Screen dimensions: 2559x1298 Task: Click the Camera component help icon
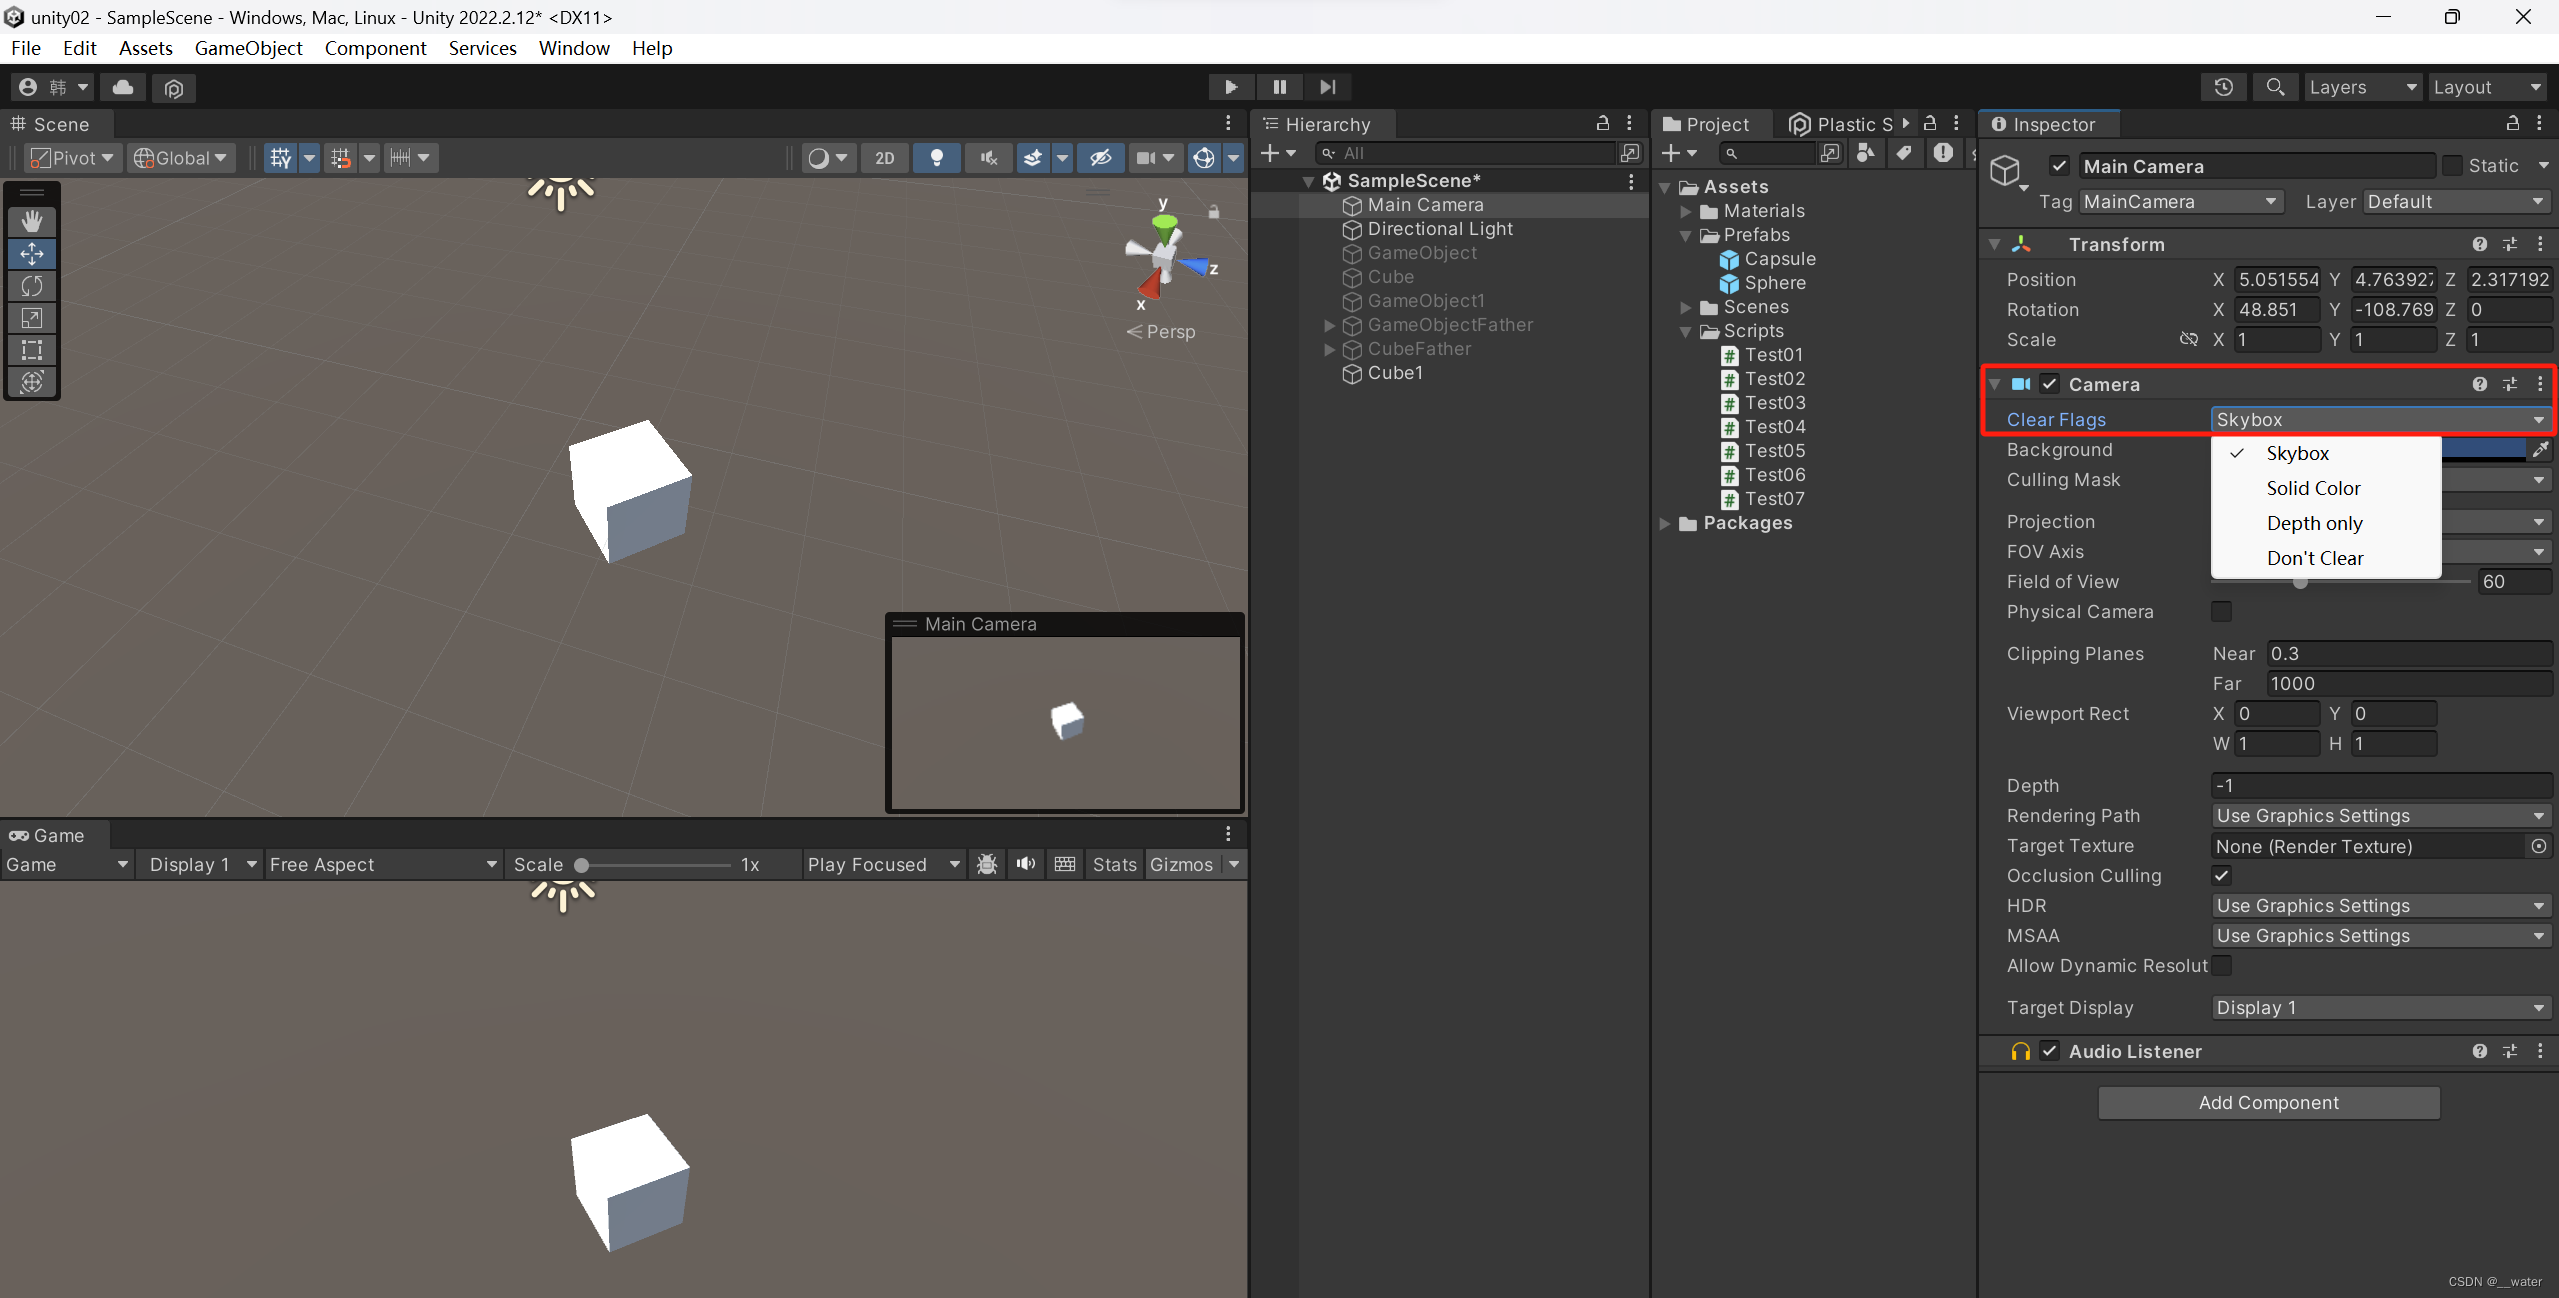[x=2478, y=383]
